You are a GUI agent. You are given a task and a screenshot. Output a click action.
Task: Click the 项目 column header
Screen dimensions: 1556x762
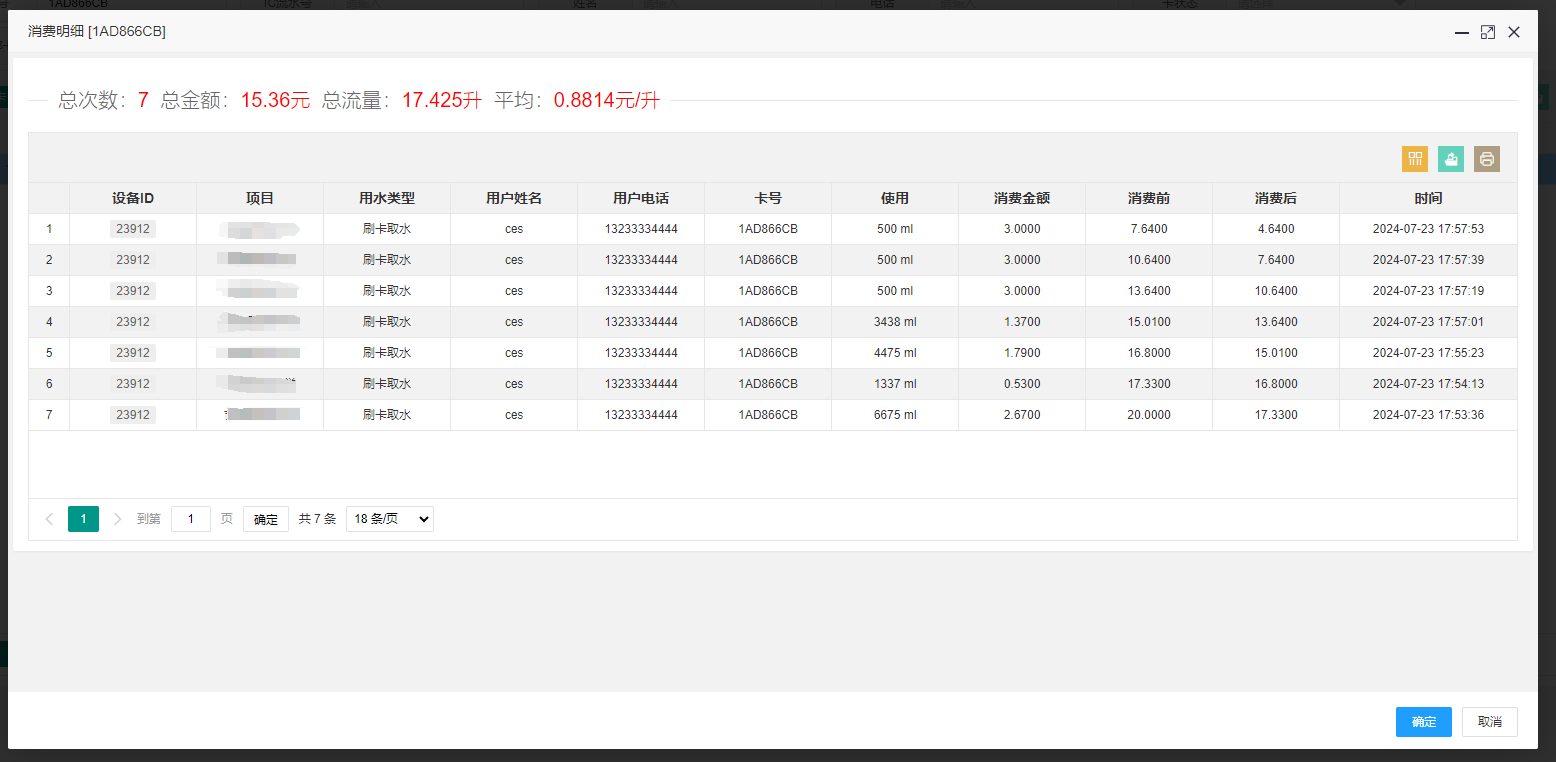tap(260, 198)
